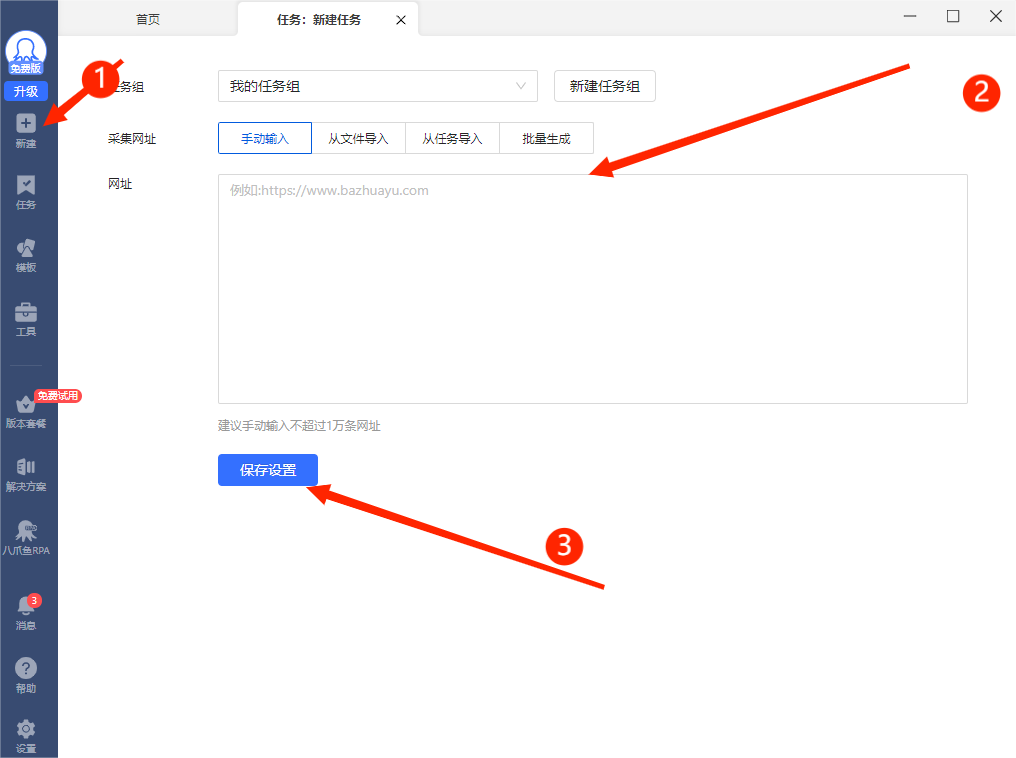Screen dimensions: 1016x758
Task: Click the 升级 upgrade badge
Action: (x=24, y=91)
